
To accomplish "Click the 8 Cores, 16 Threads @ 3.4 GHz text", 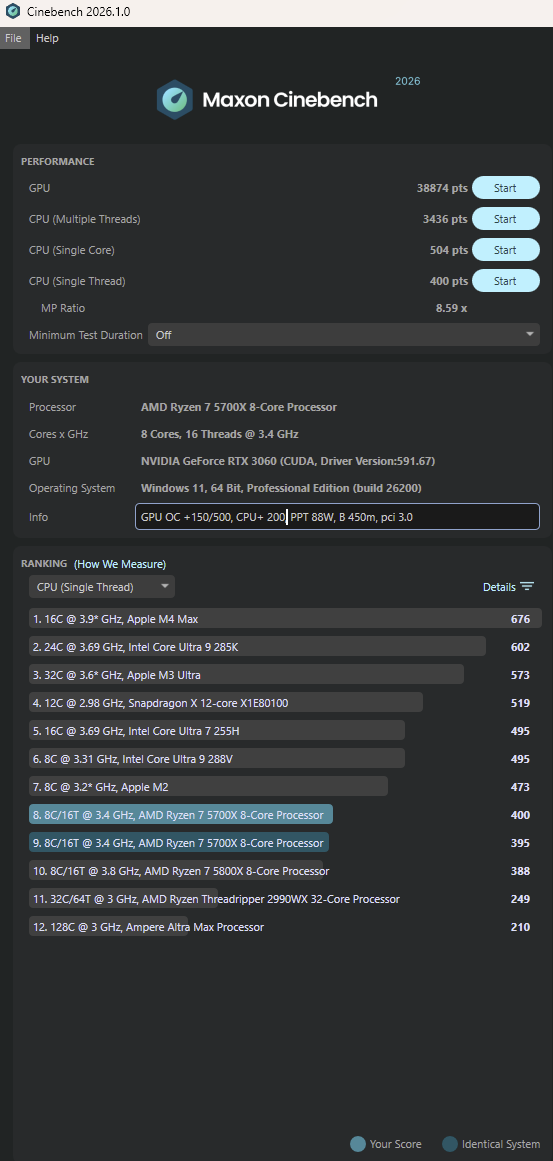I will click(219, 434).
